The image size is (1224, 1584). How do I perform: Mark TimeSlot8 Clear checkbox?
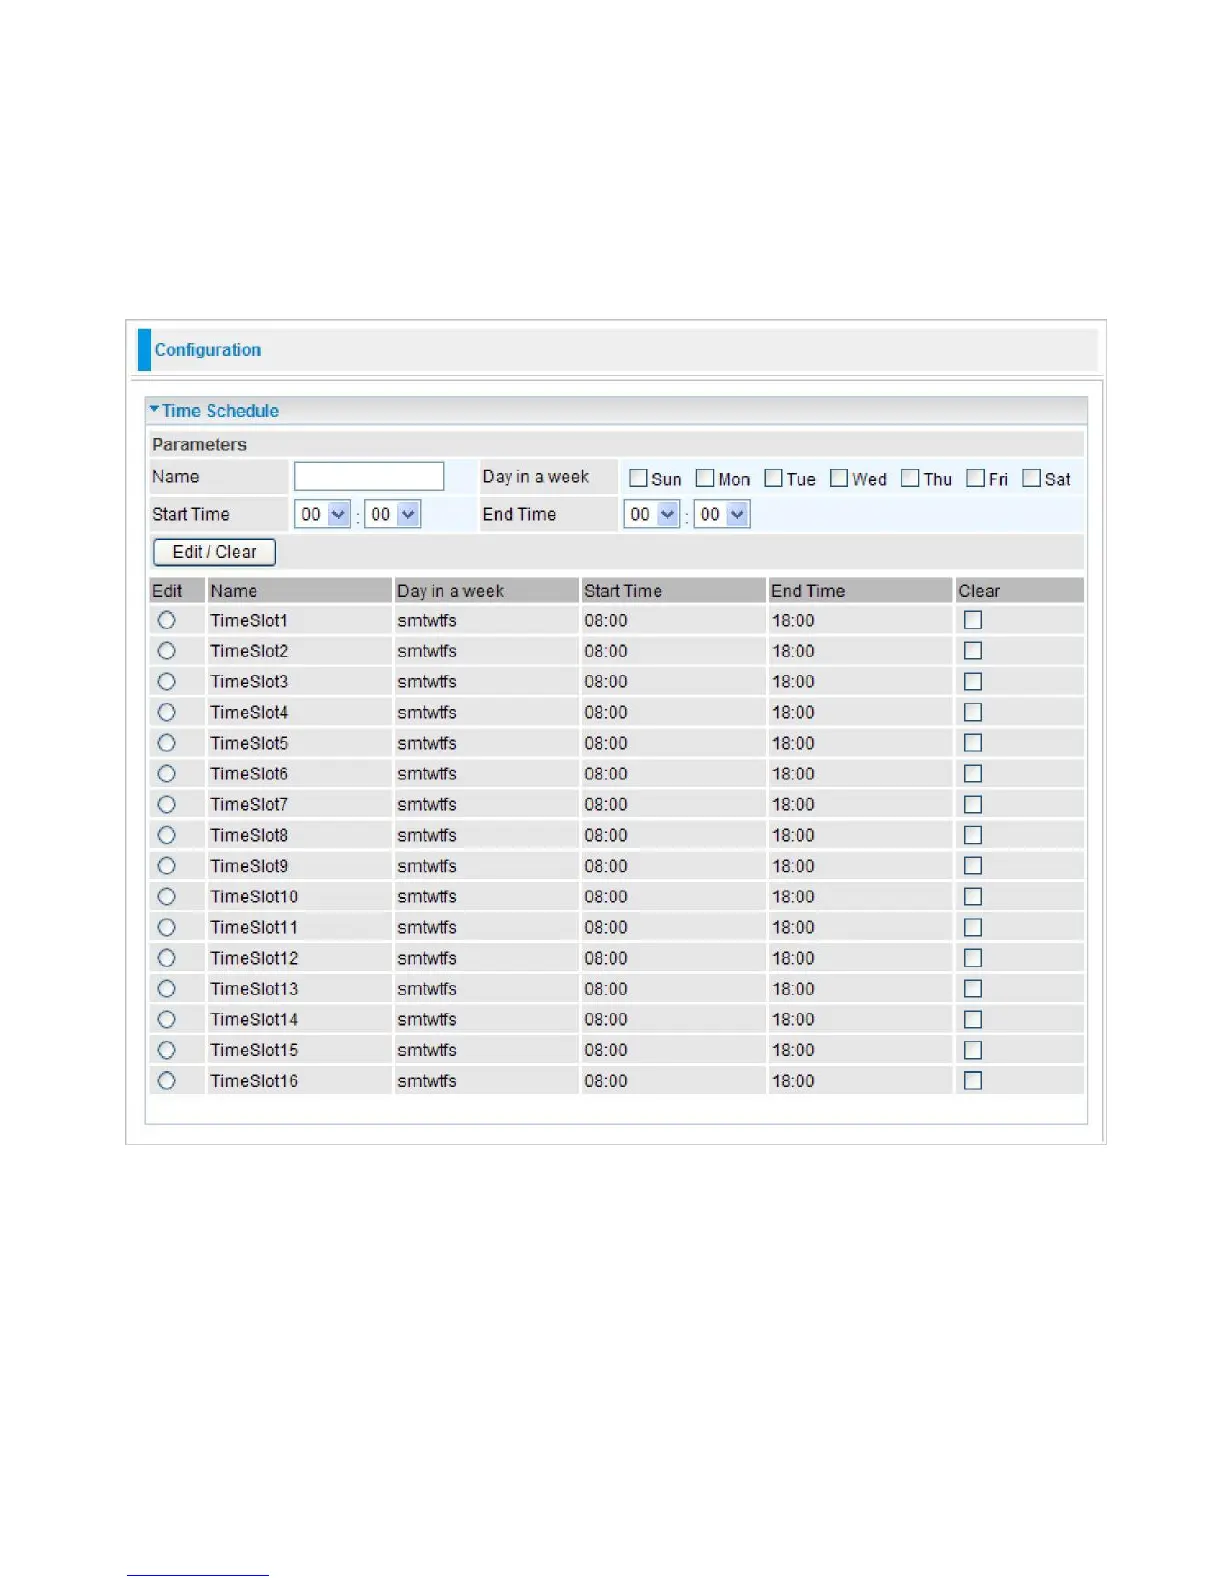[973, 835]
